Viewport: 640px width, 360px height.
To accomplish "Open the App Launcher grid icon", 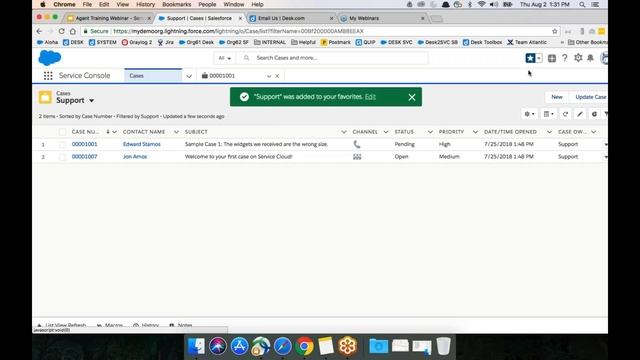I will coord(48,76).
